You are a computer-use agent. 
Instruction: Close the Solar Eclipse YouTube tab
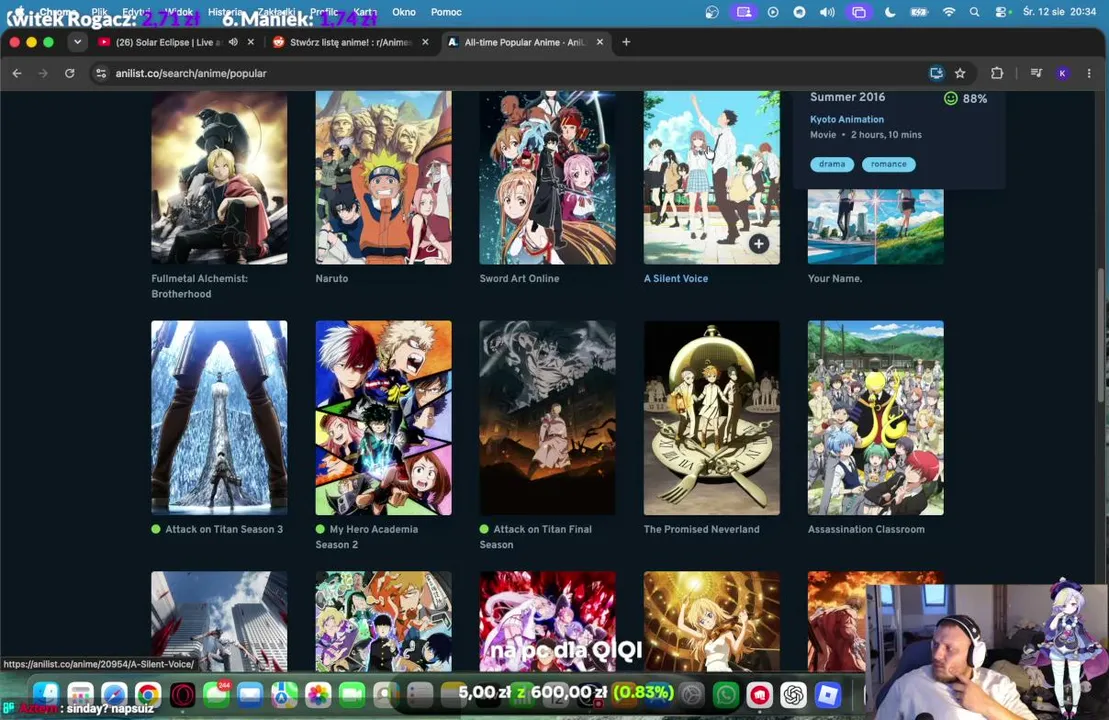(x=250, y=42)
